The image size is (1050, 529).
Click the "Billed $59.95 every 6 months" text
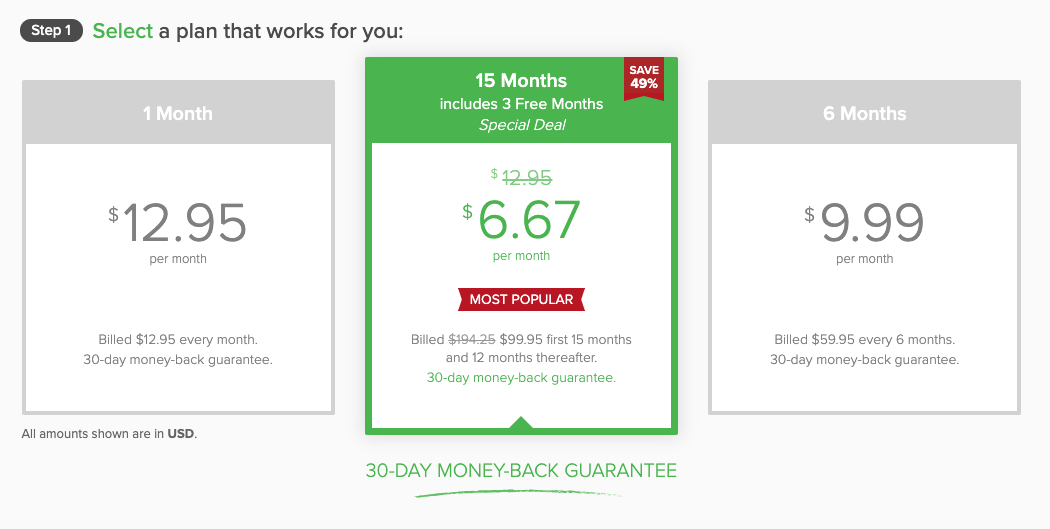click(864, 339)
